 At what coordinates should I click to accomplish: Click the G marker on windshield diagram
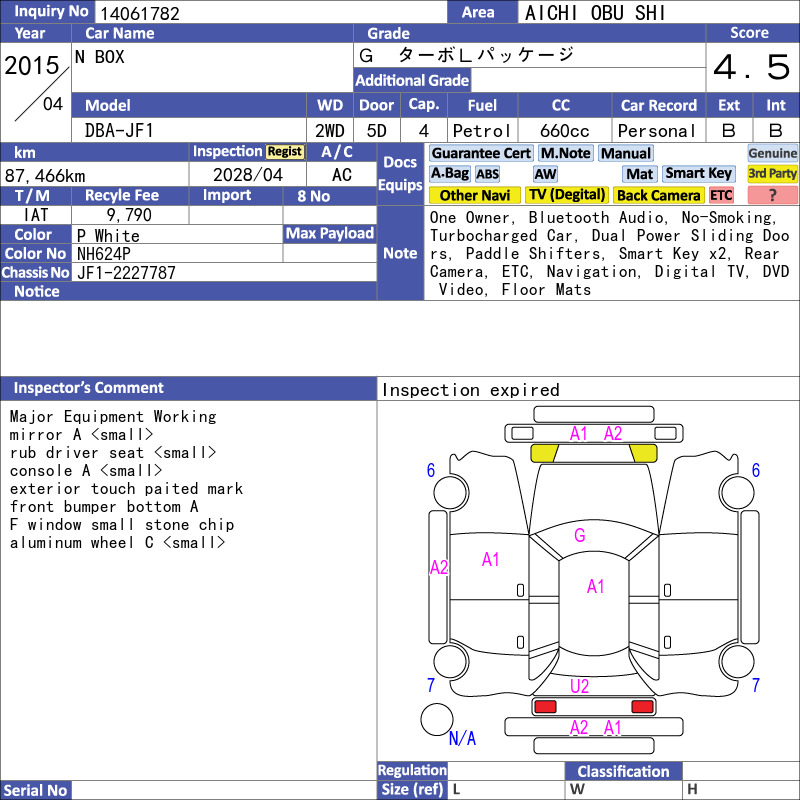[580, 535]
